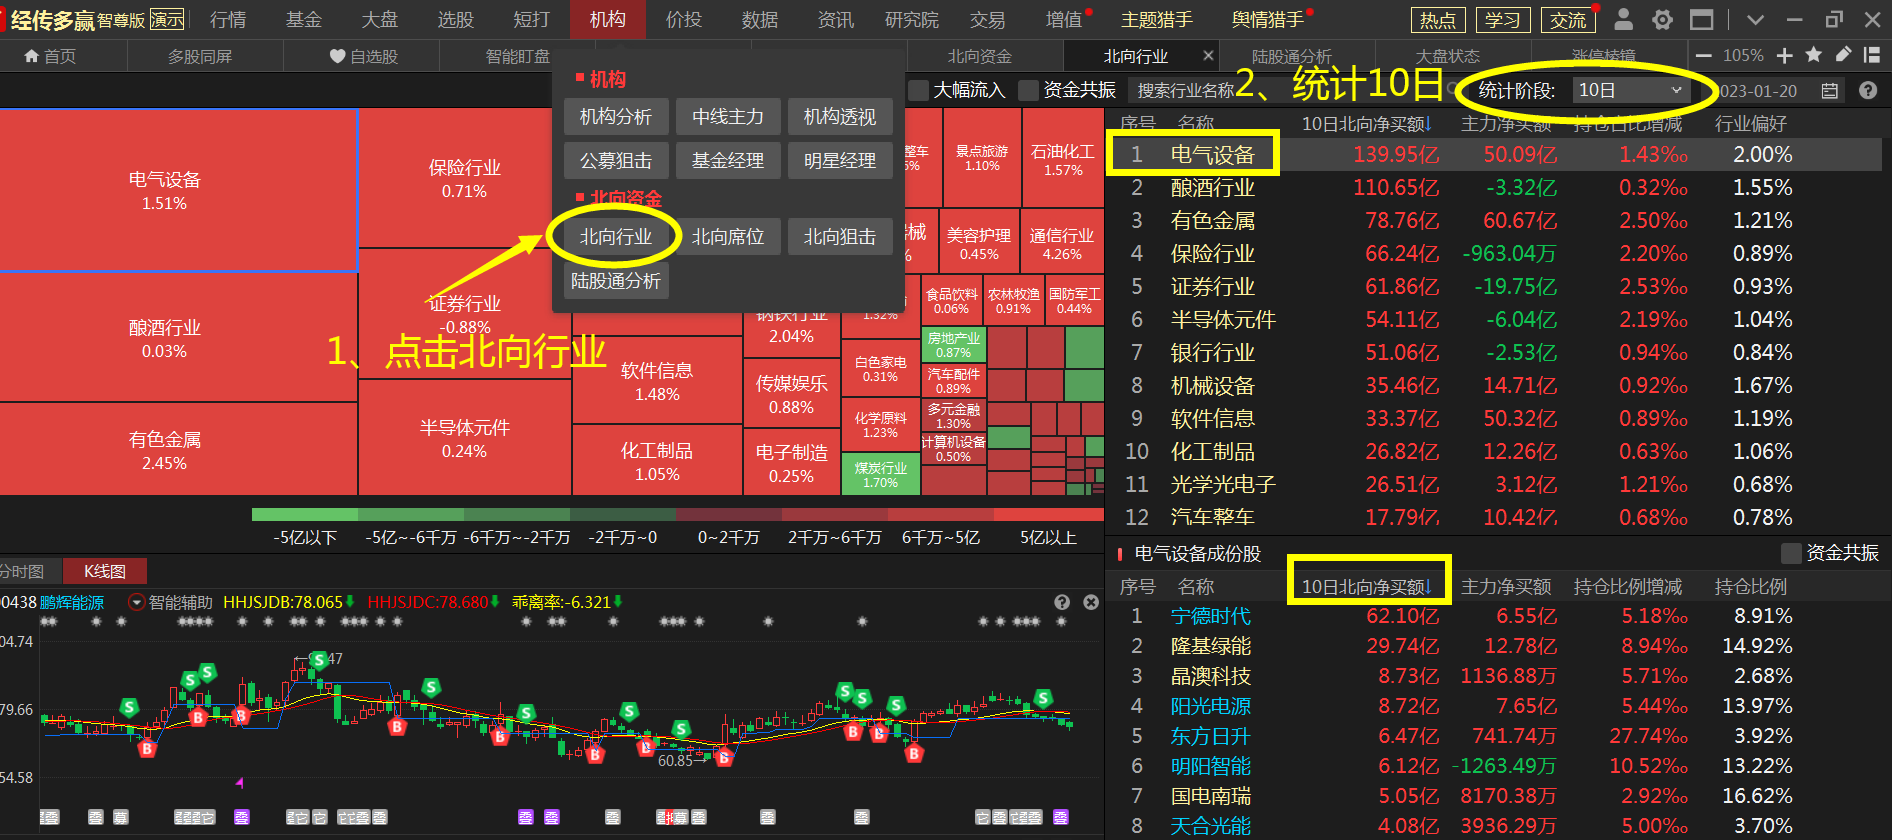This screenshot has width=1892, height=840.
Task: Open the calendar date picker icon
Action: point(1830,91)
